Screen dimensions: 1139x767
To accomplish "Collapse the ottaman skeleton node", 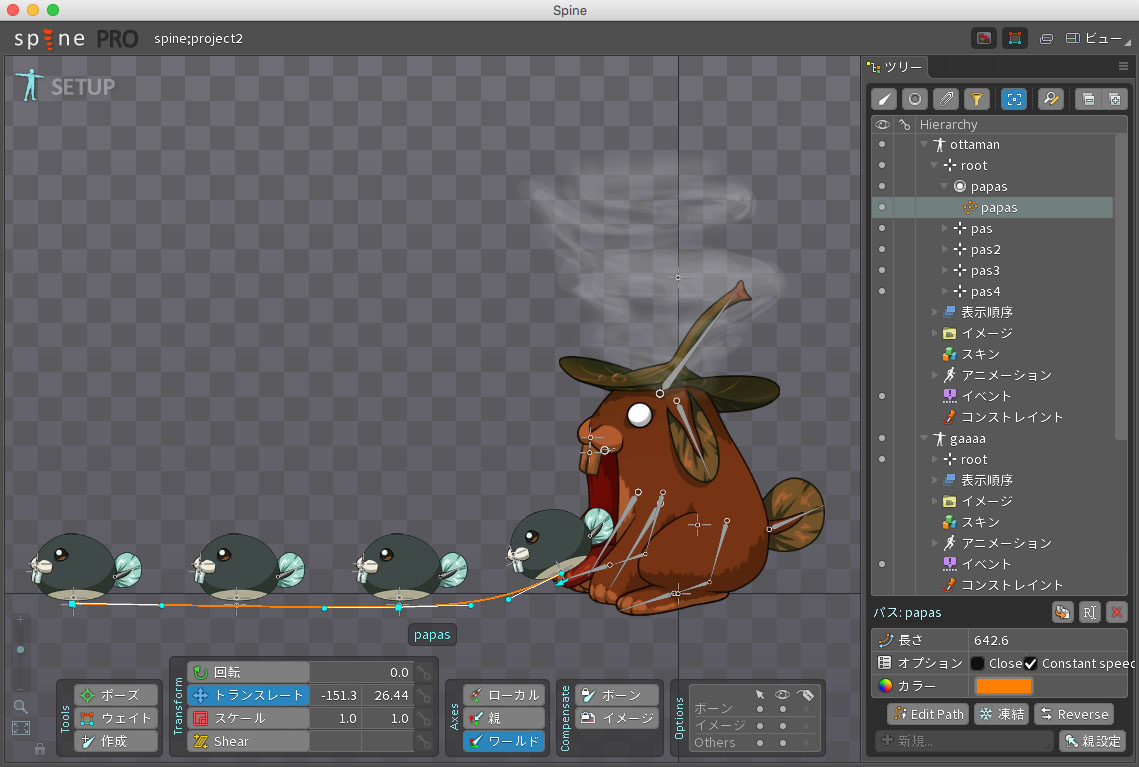I will (924, 145).
